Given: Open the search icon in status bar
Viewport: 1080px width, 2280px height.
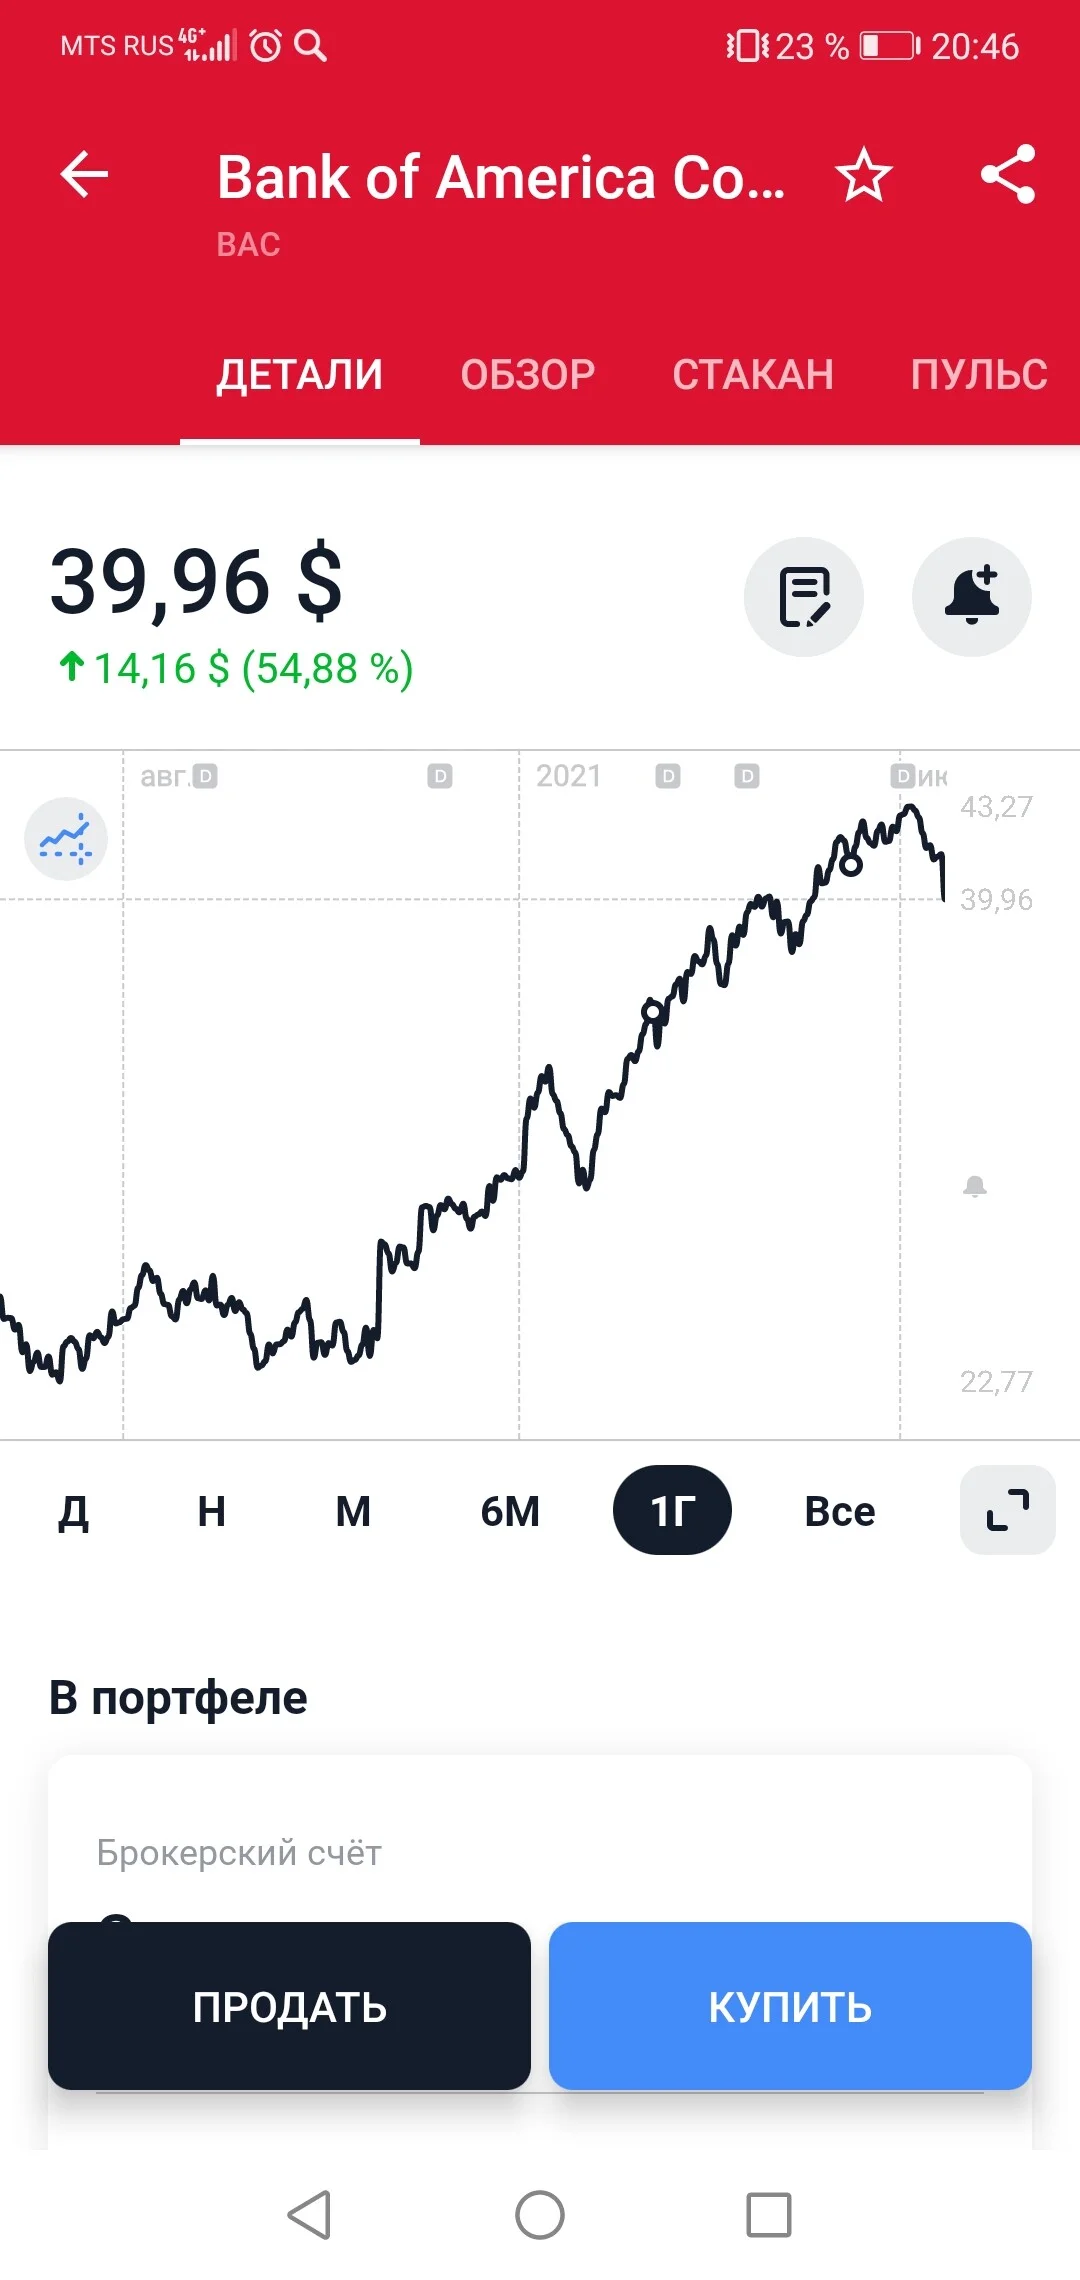Looking at the screenshot, I should [x=311, y=45].
